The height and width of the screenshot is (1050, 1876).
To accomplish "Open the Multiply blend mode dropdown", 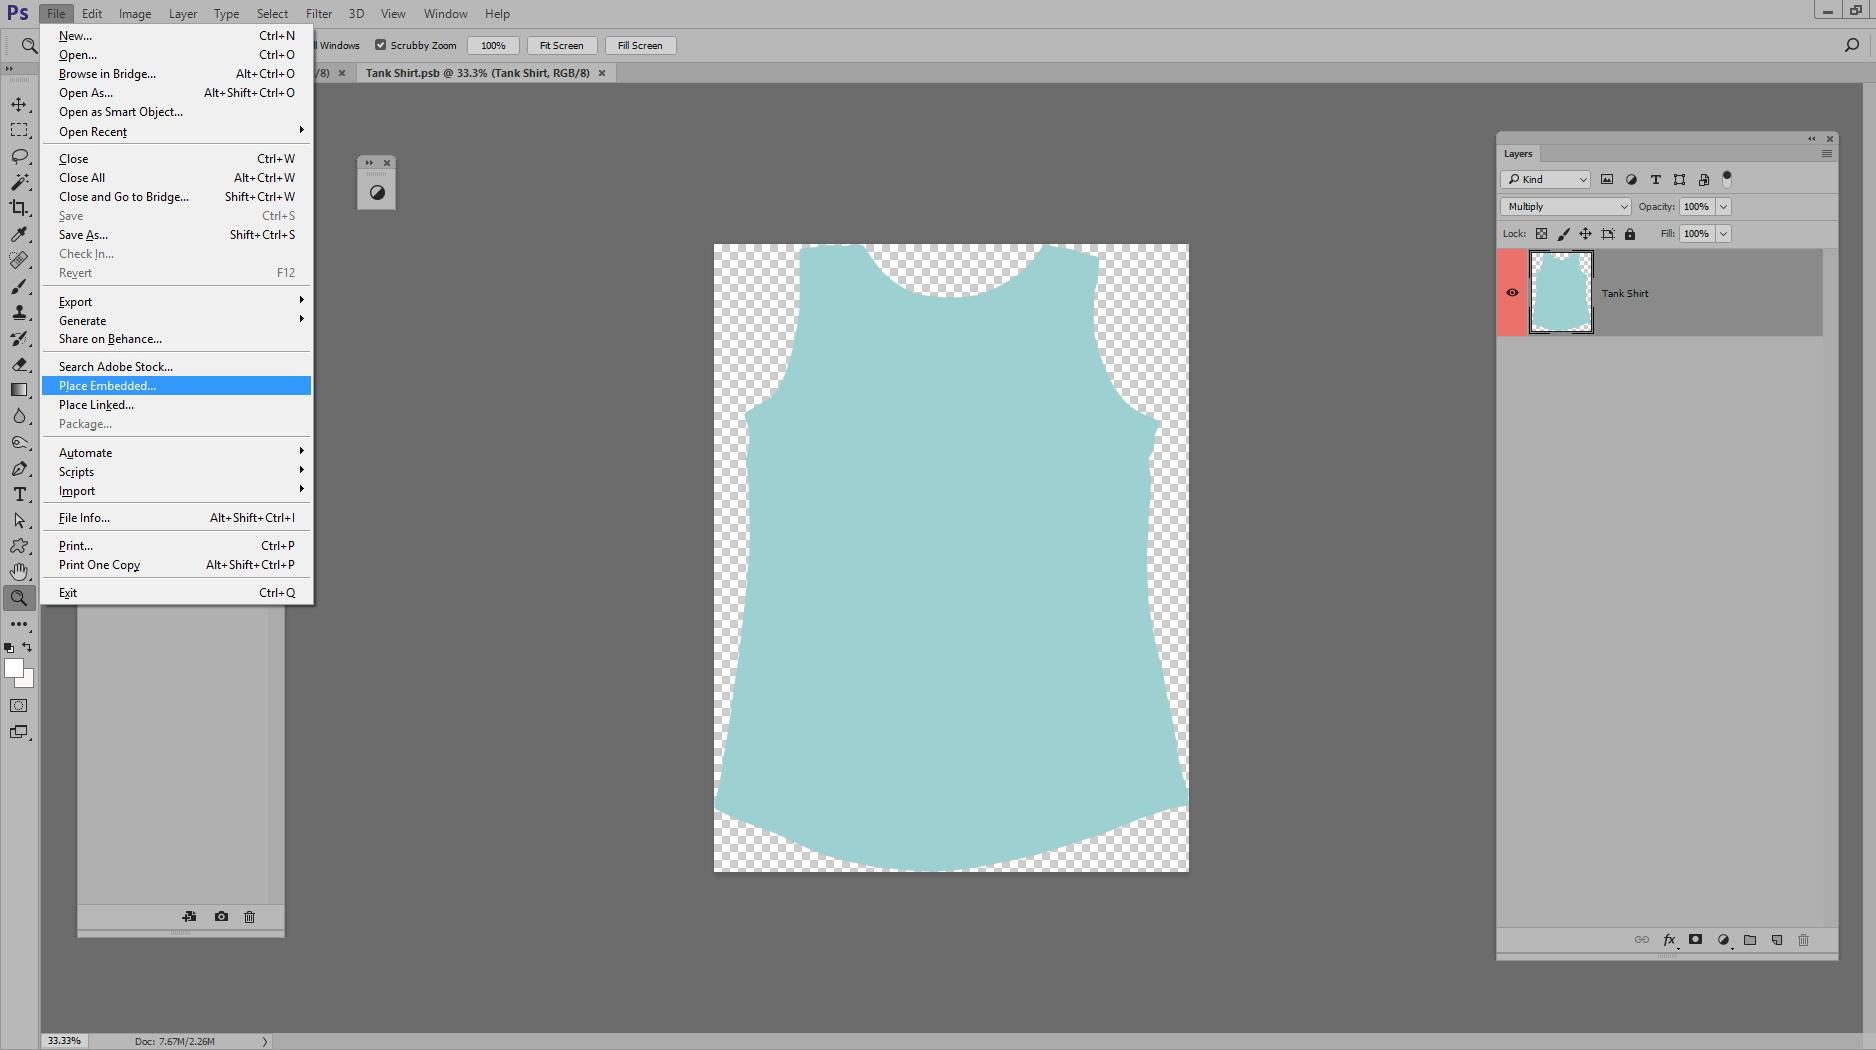I will coord(1565,206).
